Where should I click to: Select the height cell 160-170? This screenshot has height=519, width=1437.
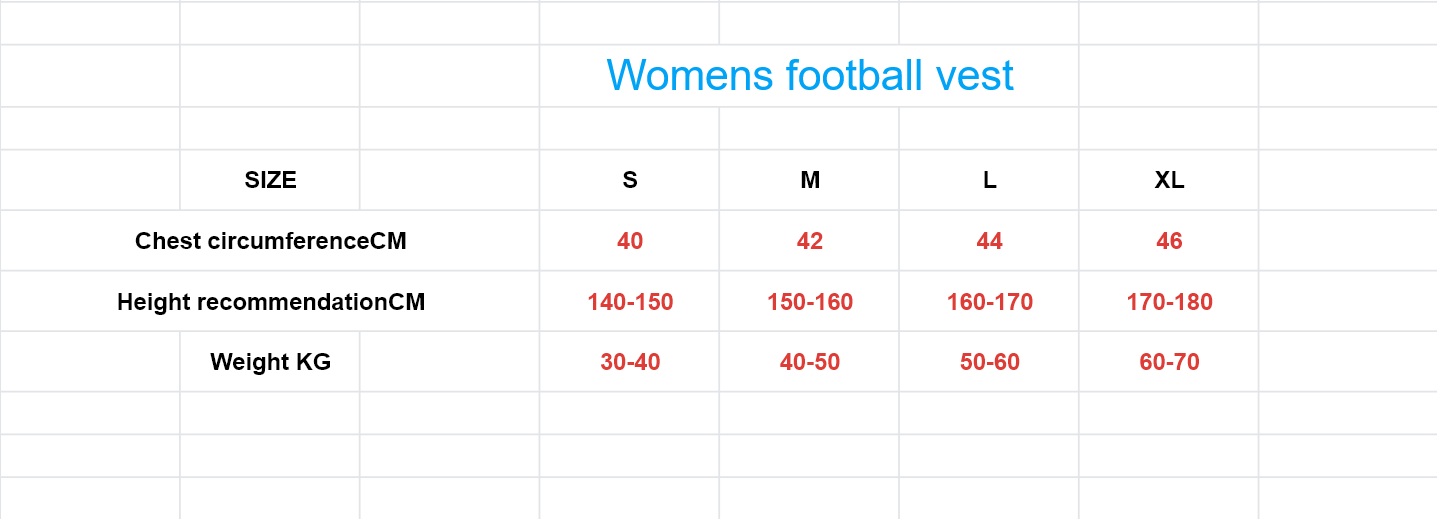[989, 302]
